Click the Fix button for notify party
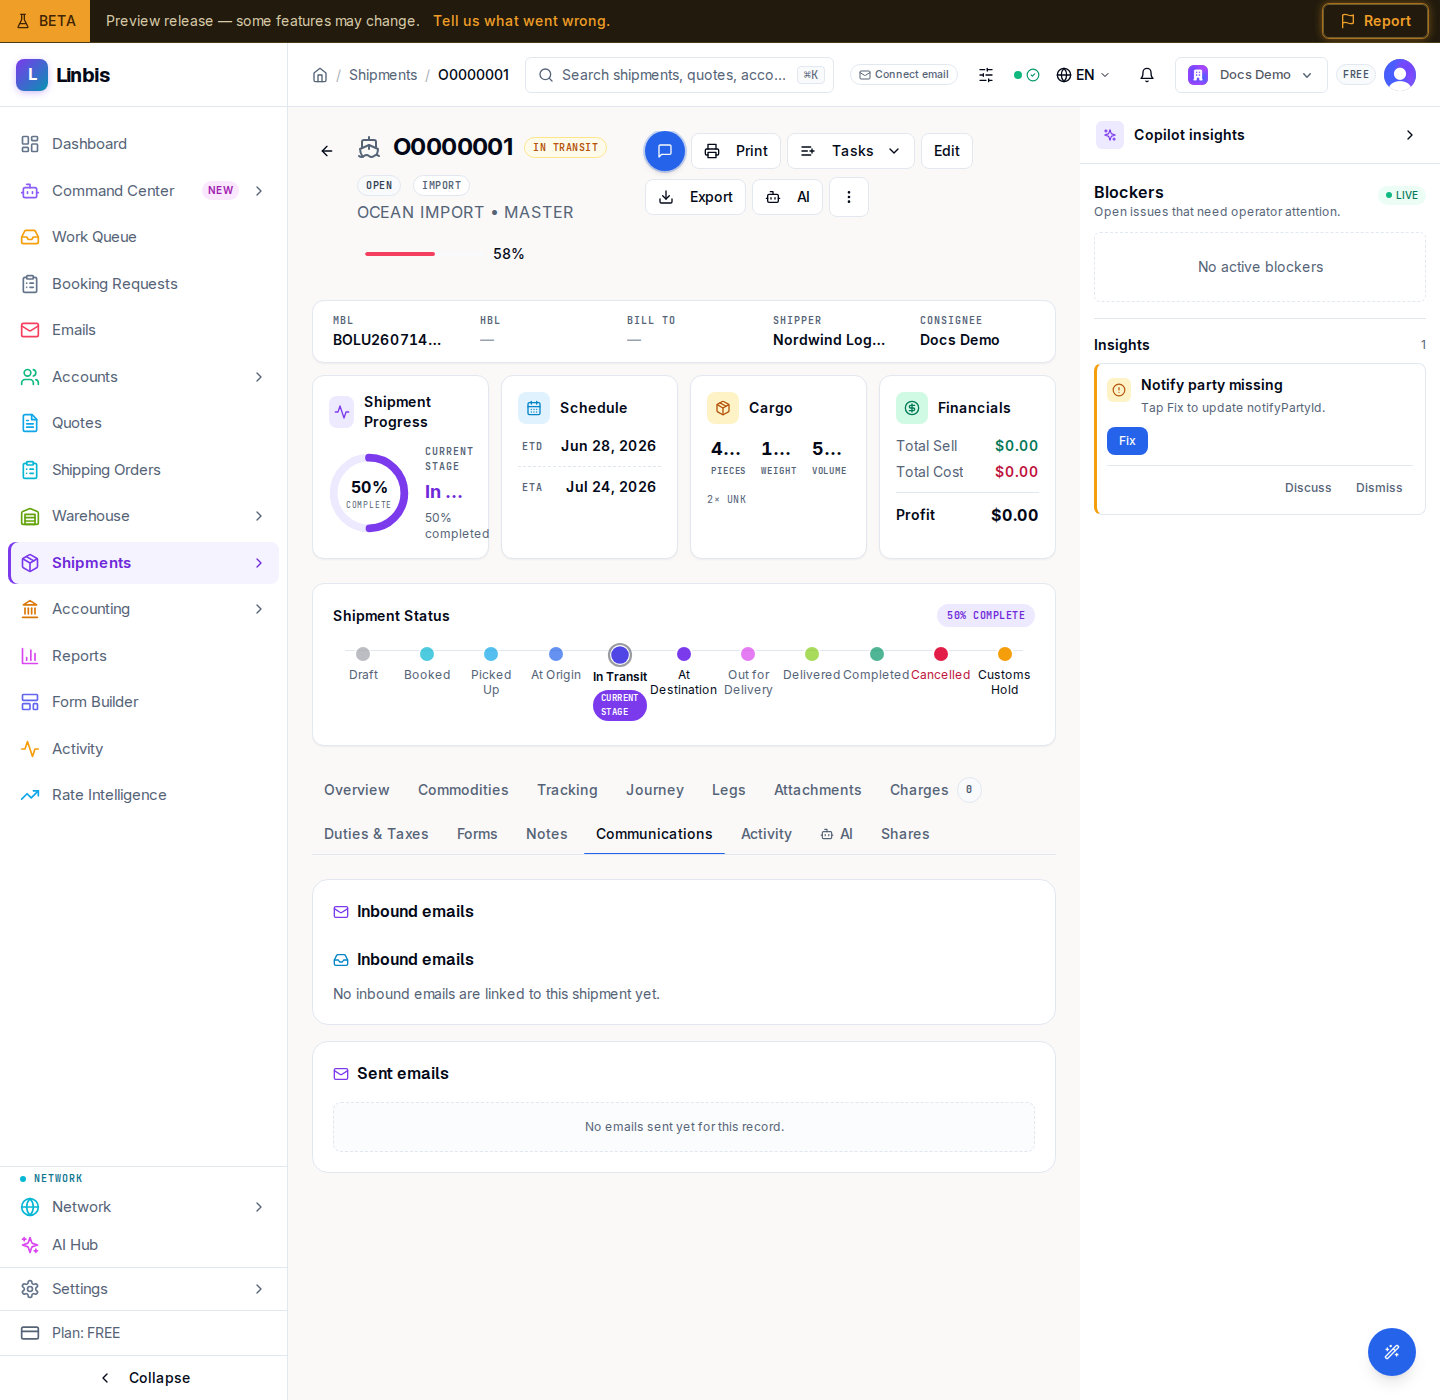This screenshot has height=1400, width=1440. tap(1127, 441)
